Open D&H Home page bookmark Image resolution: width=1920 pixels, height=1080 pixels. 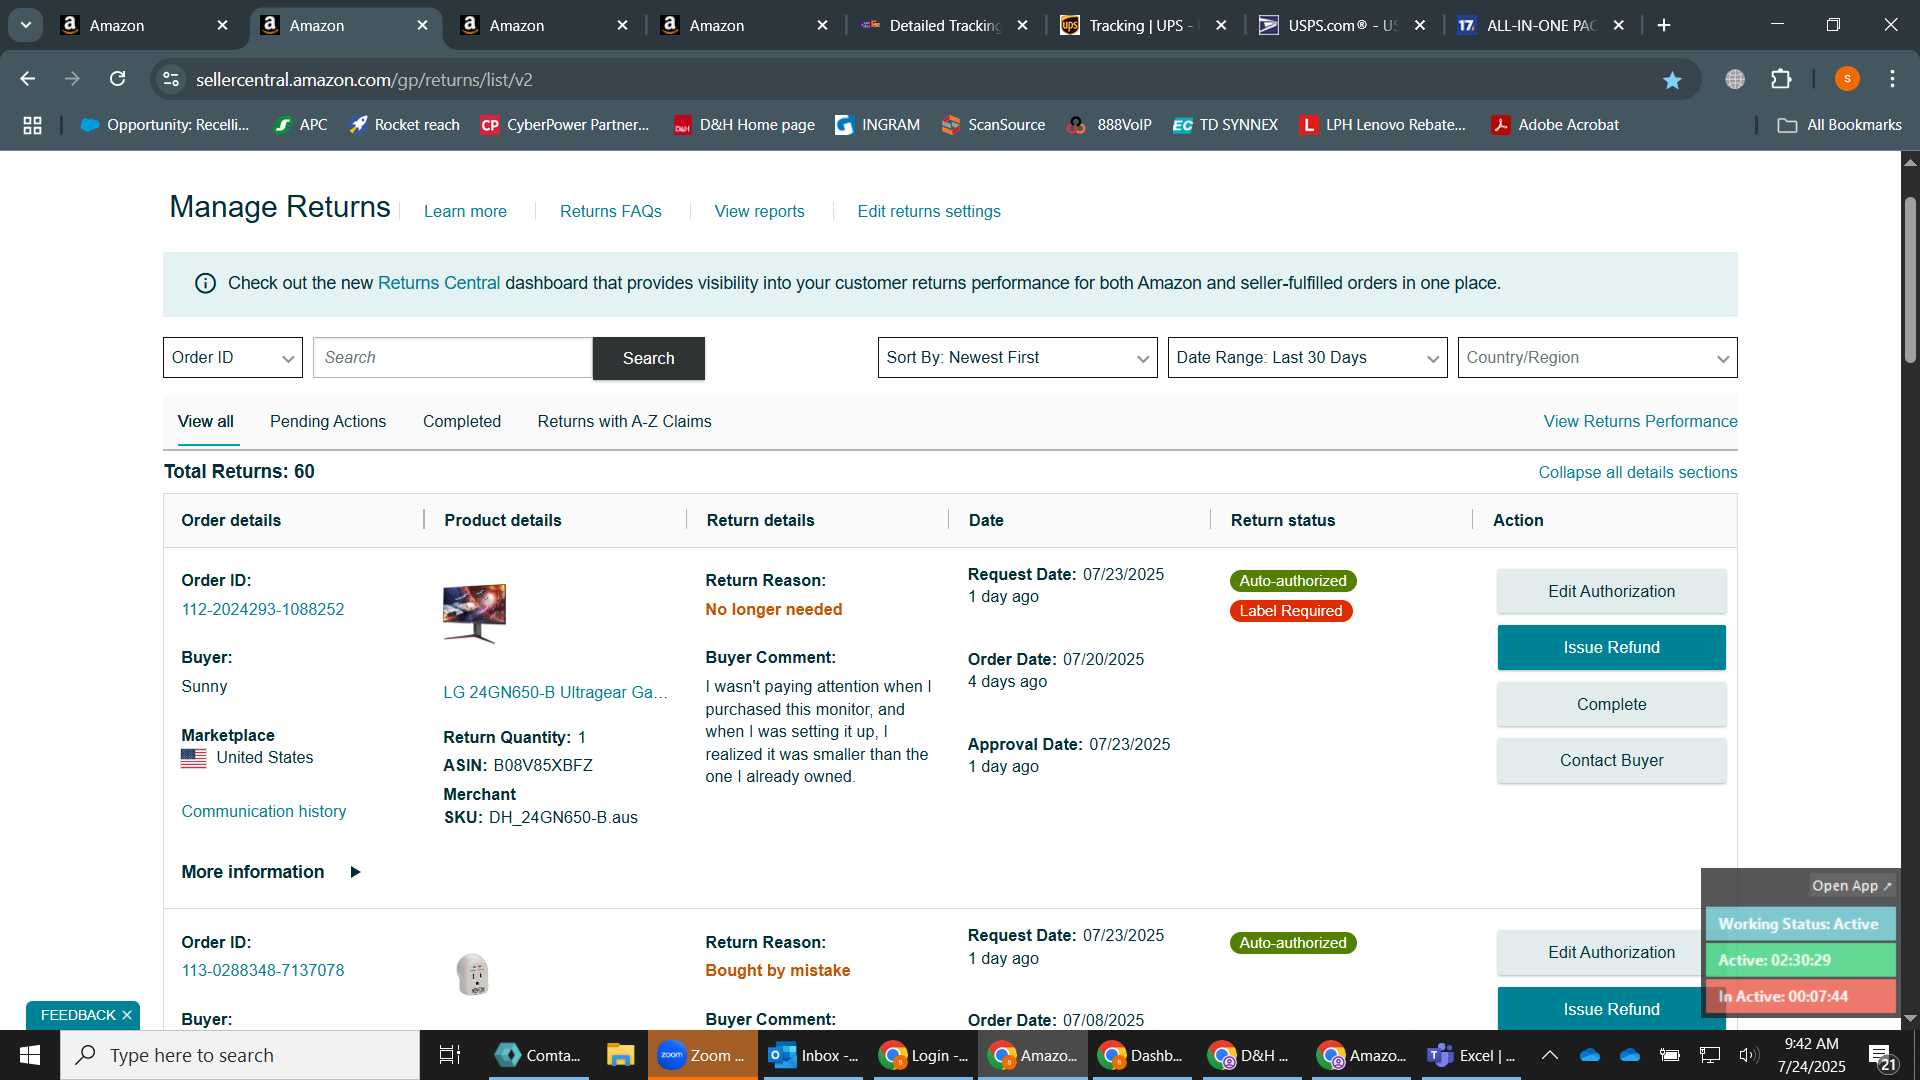pos(744,125)
